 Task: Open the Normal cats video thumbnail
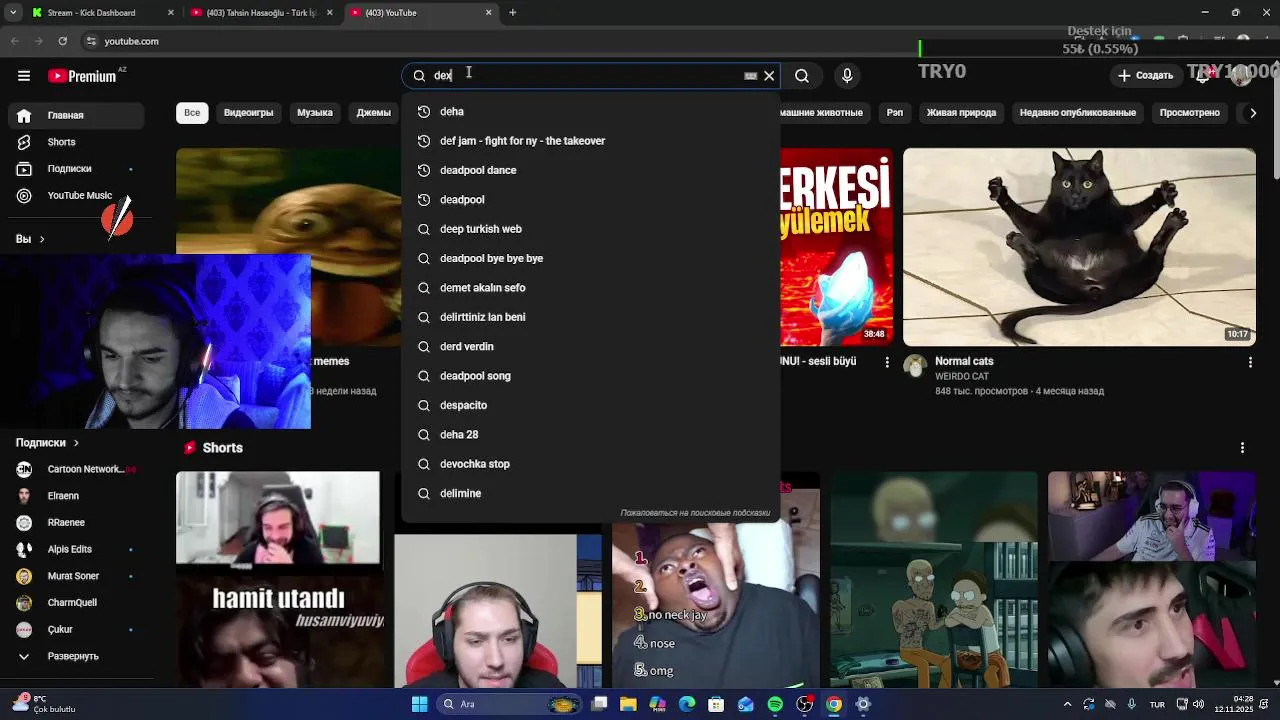1079,247
